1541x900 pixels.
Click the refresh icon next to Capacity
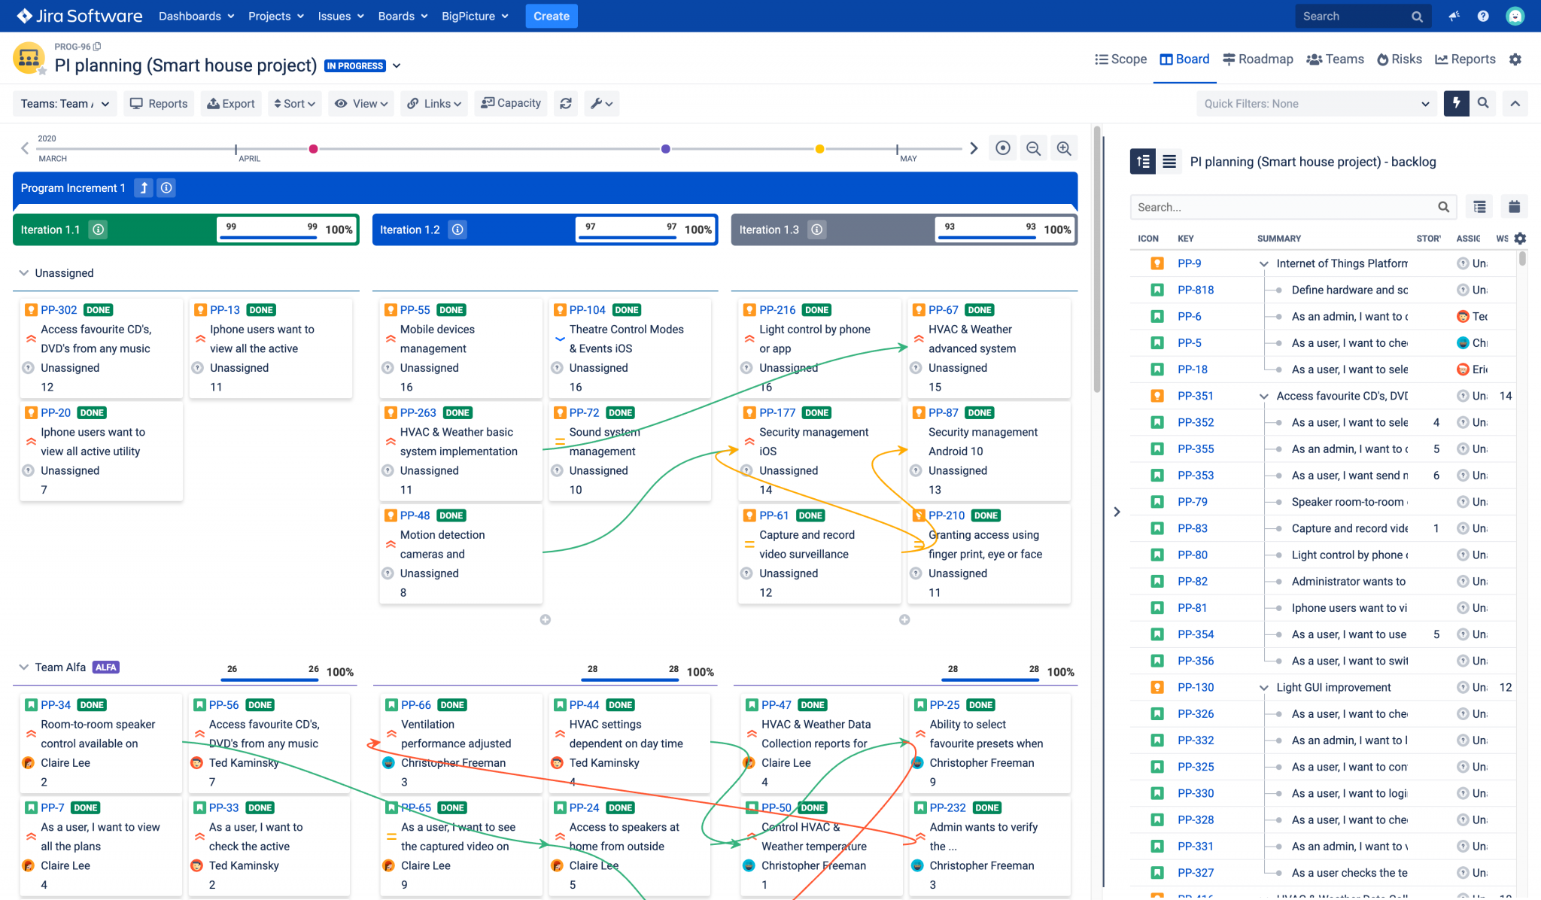pos(566,103)
